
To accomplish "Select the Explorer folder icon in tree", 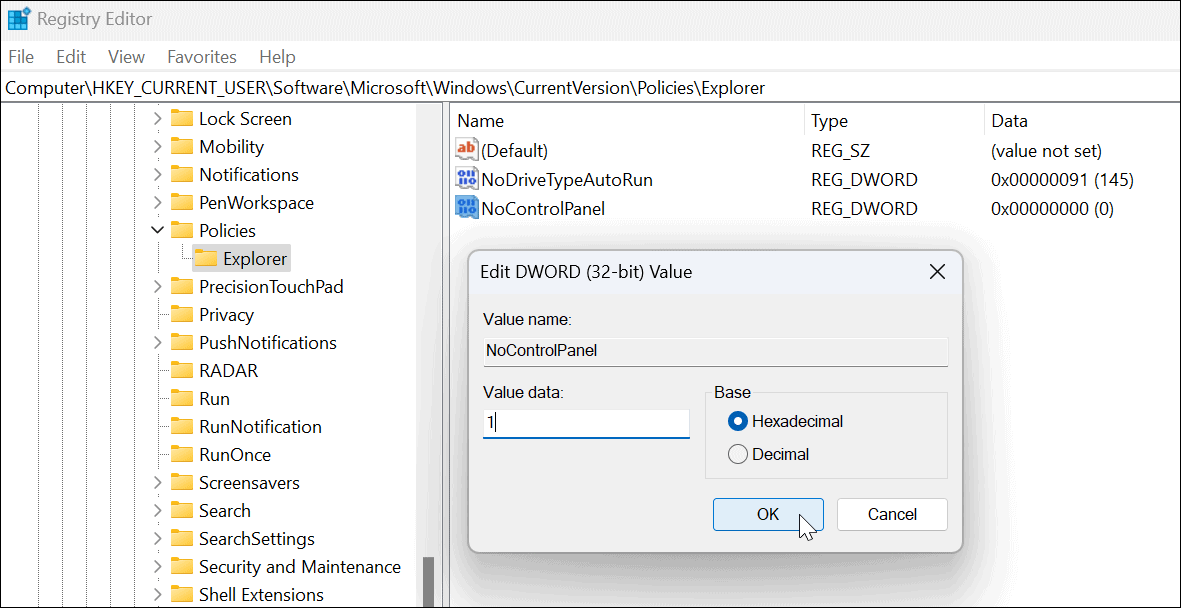I will pyautogui.click(x=205, y=259).
